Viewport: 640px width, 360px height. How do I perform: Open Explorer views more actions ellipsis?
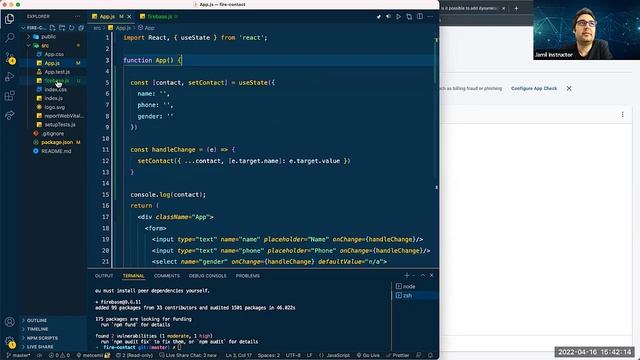78,16
